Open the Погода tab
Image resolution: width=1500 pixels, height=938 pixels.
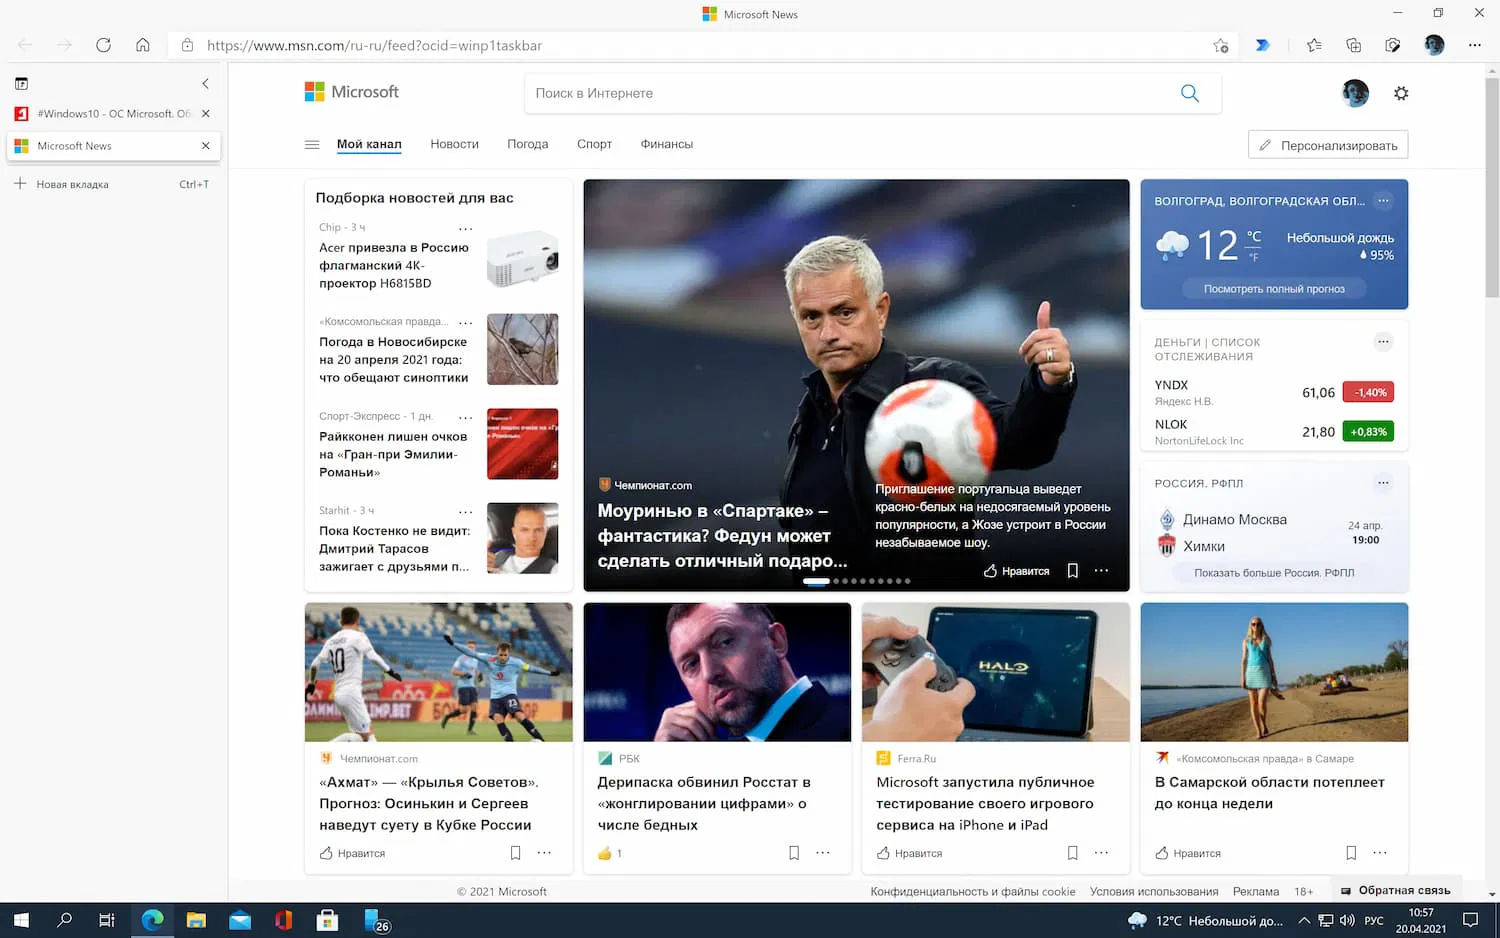528,144
